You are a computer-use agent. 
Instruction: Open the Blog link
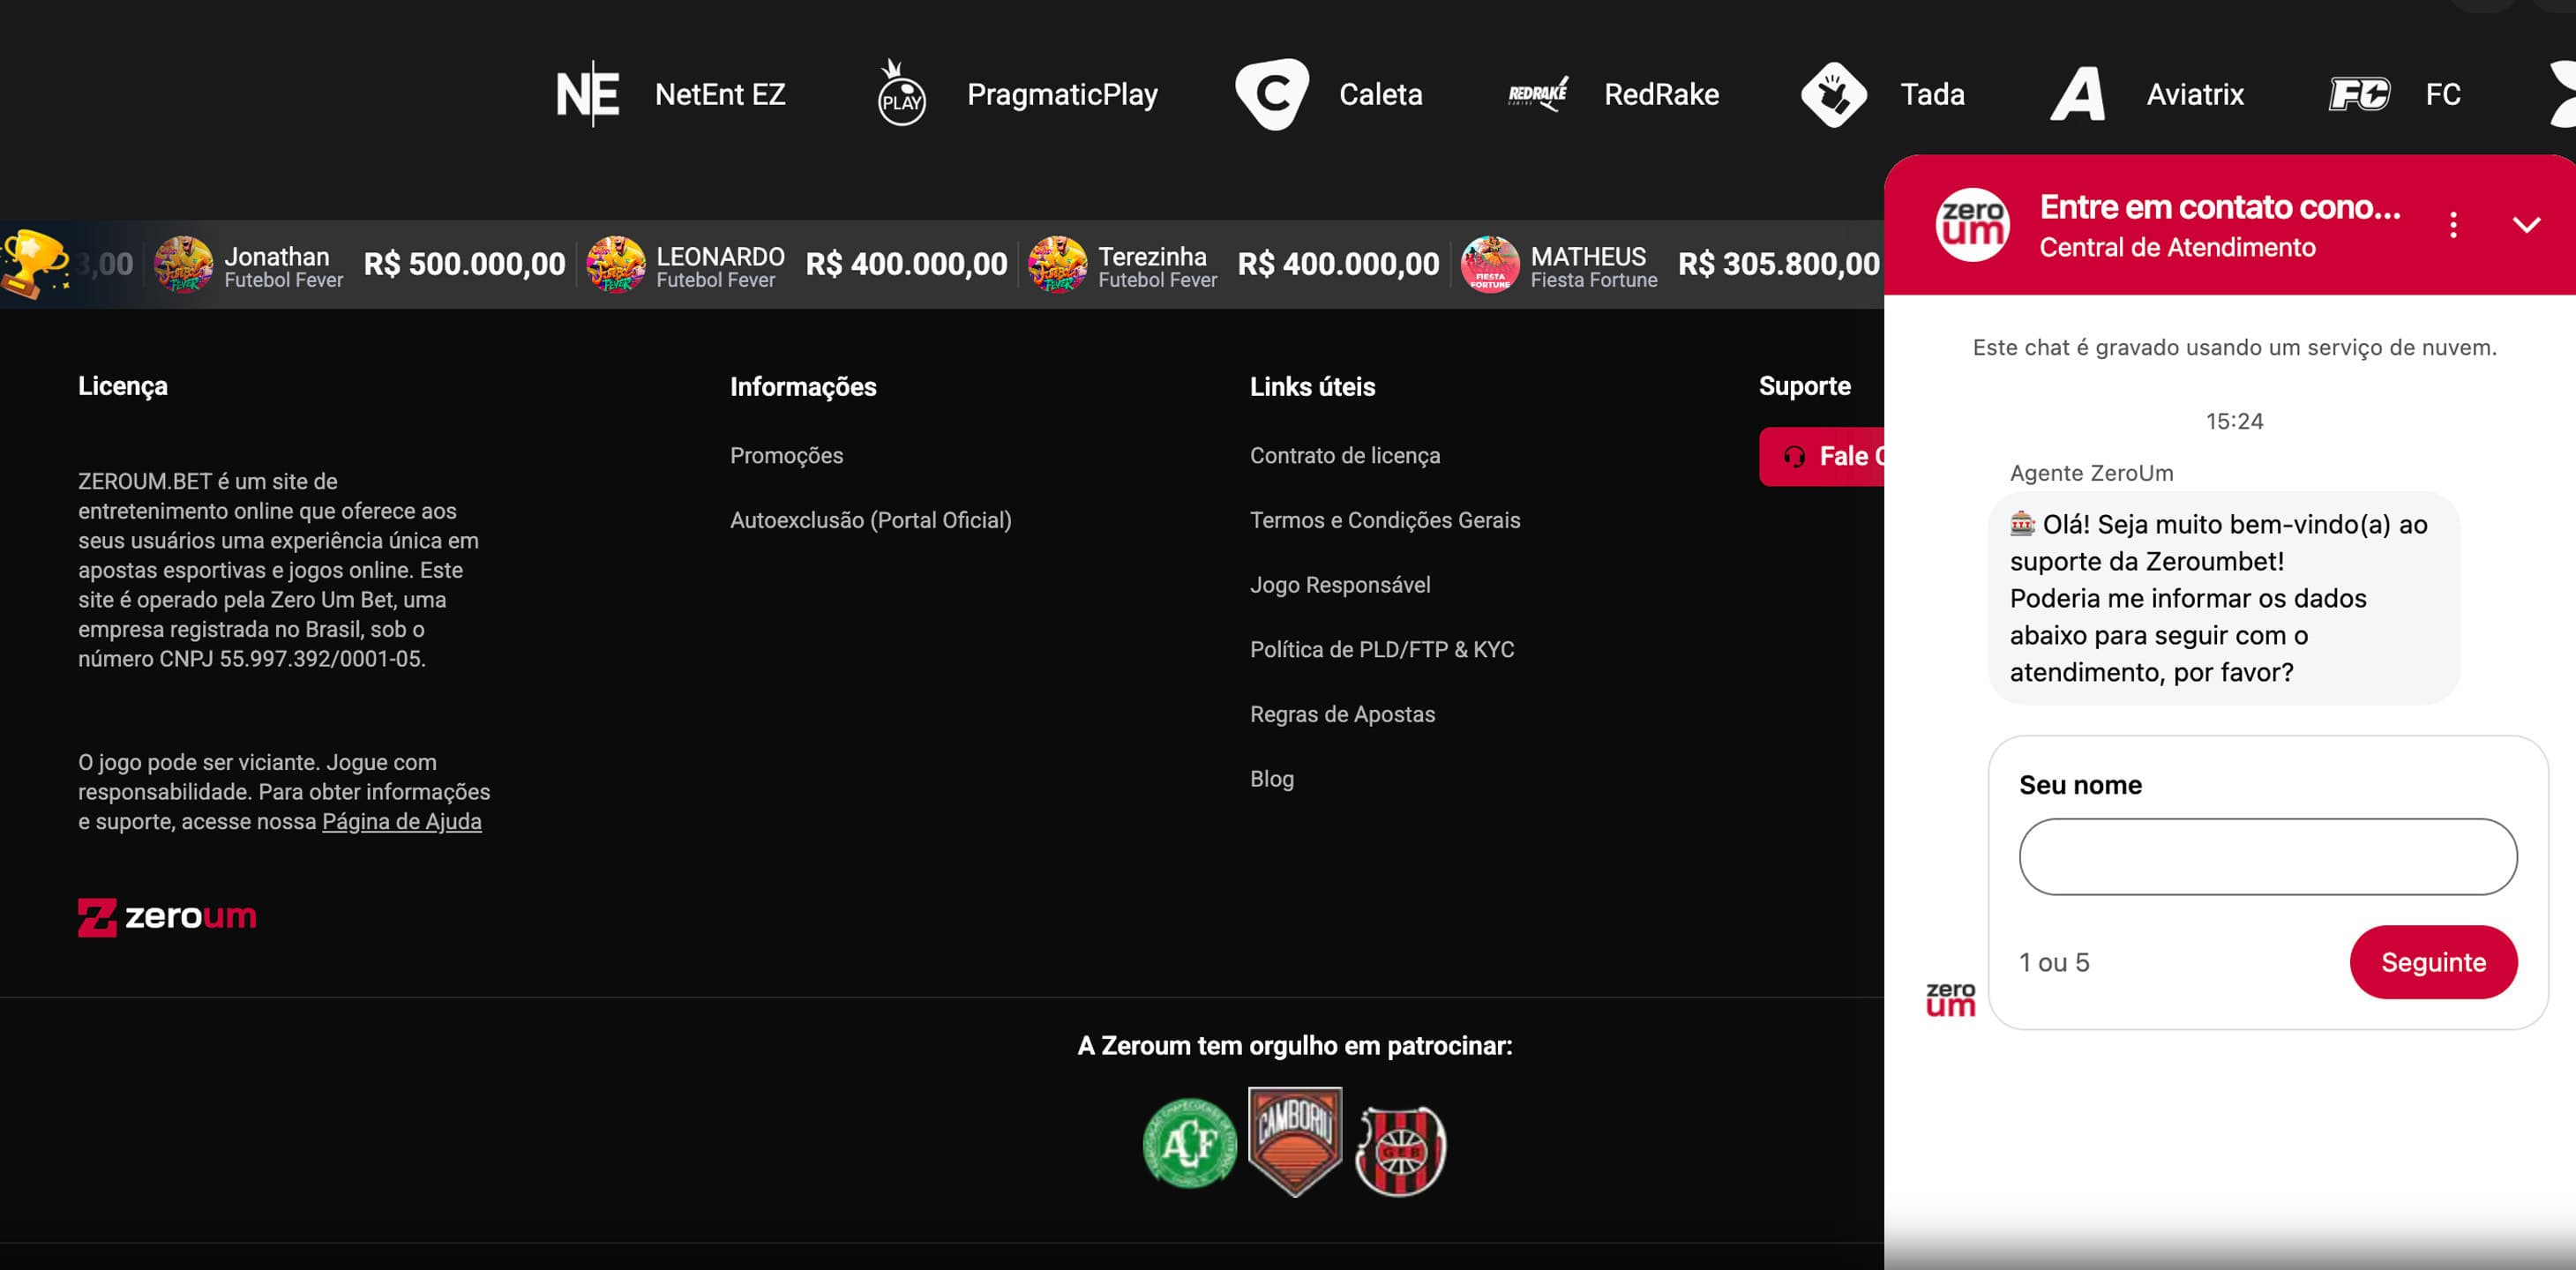(x=1272, y=779)
